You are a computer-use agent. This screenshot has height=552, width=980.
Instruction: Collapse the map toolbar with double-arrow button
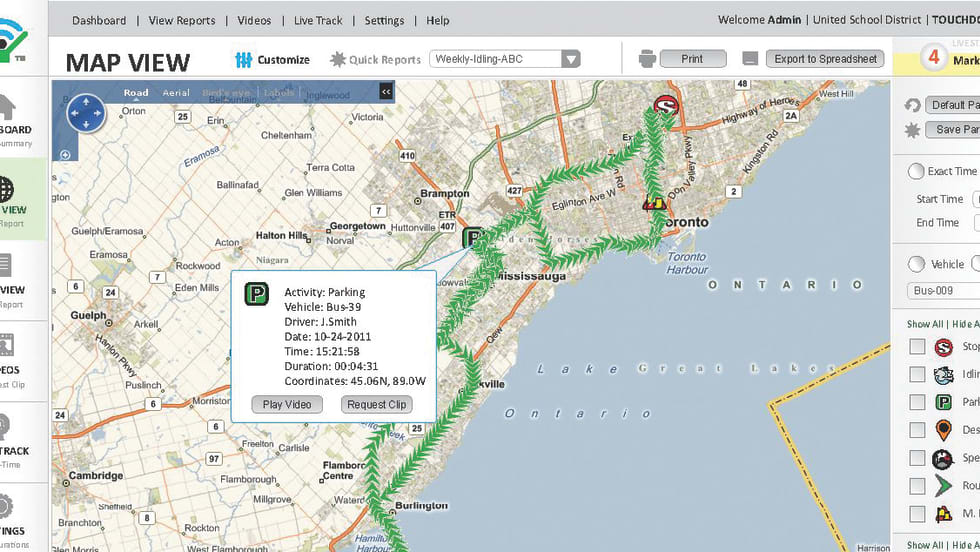click(386, 92)
